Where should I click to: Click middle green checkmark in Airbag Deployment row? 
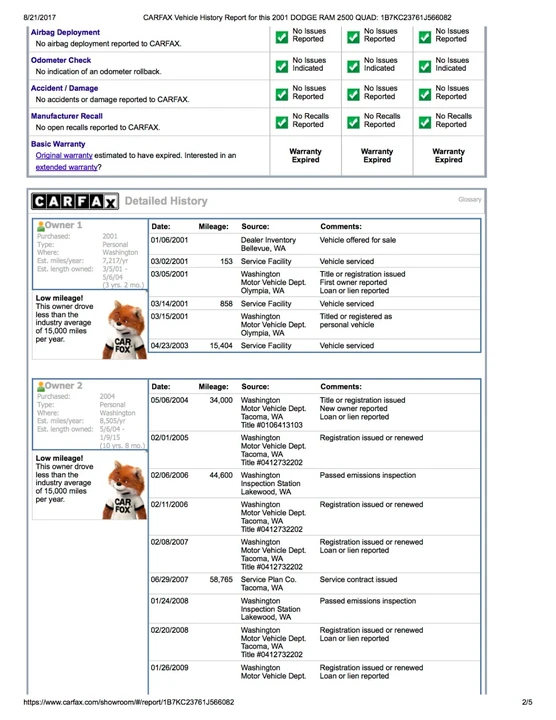(x=353, y=37)
